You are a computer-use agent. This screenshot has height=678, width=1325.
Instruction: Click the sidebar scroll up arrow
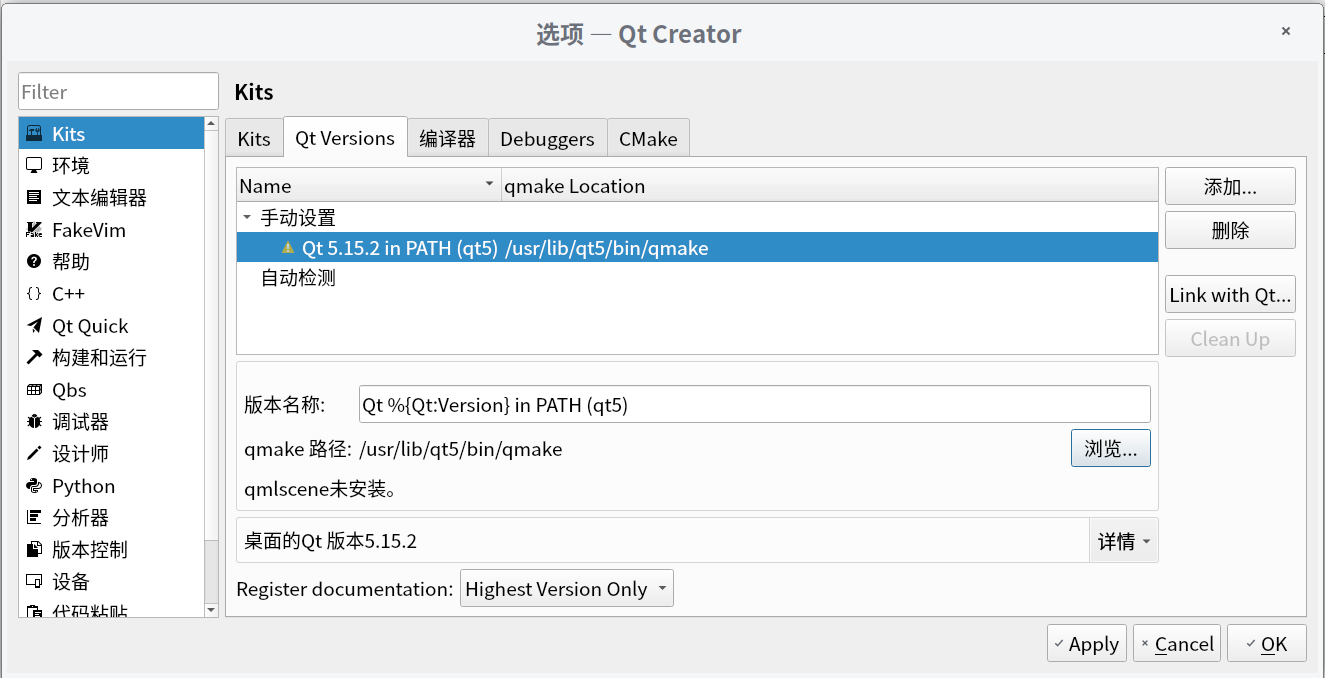211,124
